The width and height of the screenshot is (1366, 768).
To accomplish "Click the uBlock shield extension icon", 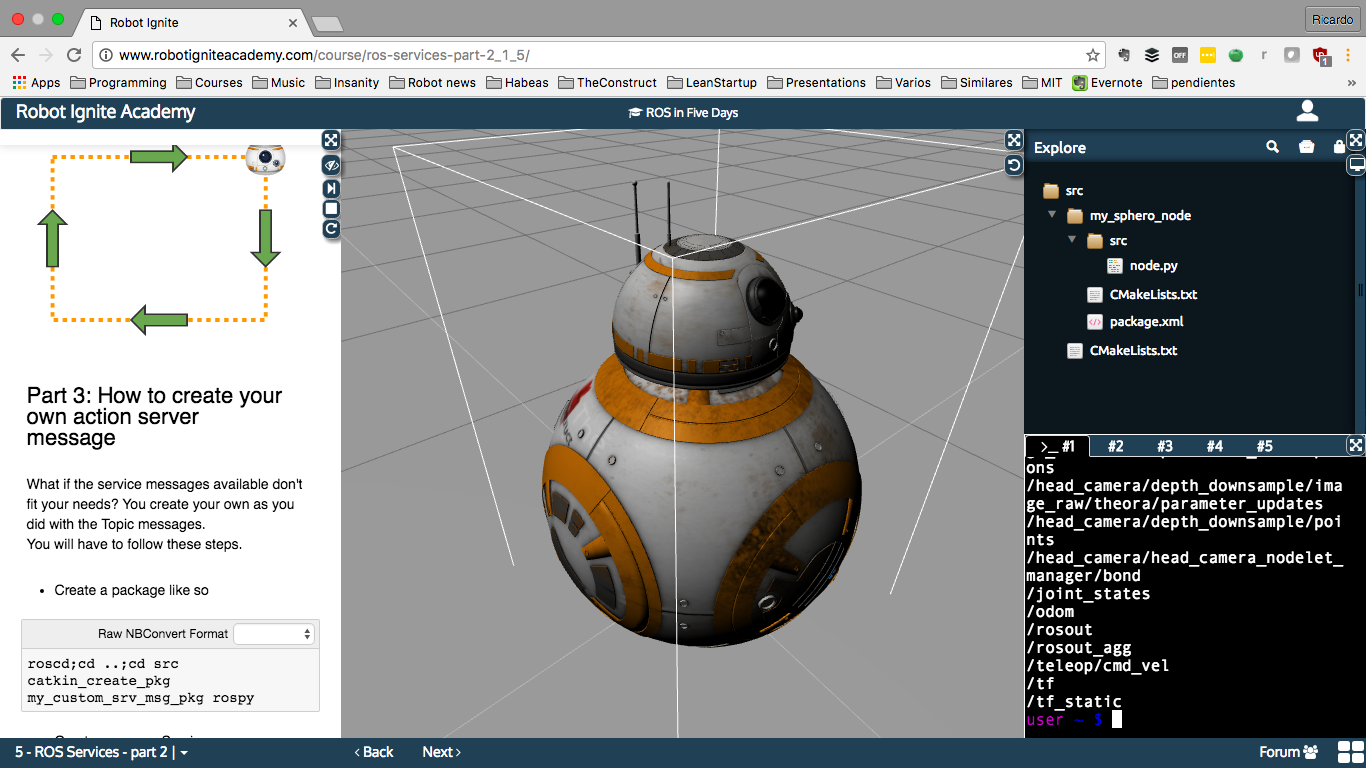I will coord(1321,56).
